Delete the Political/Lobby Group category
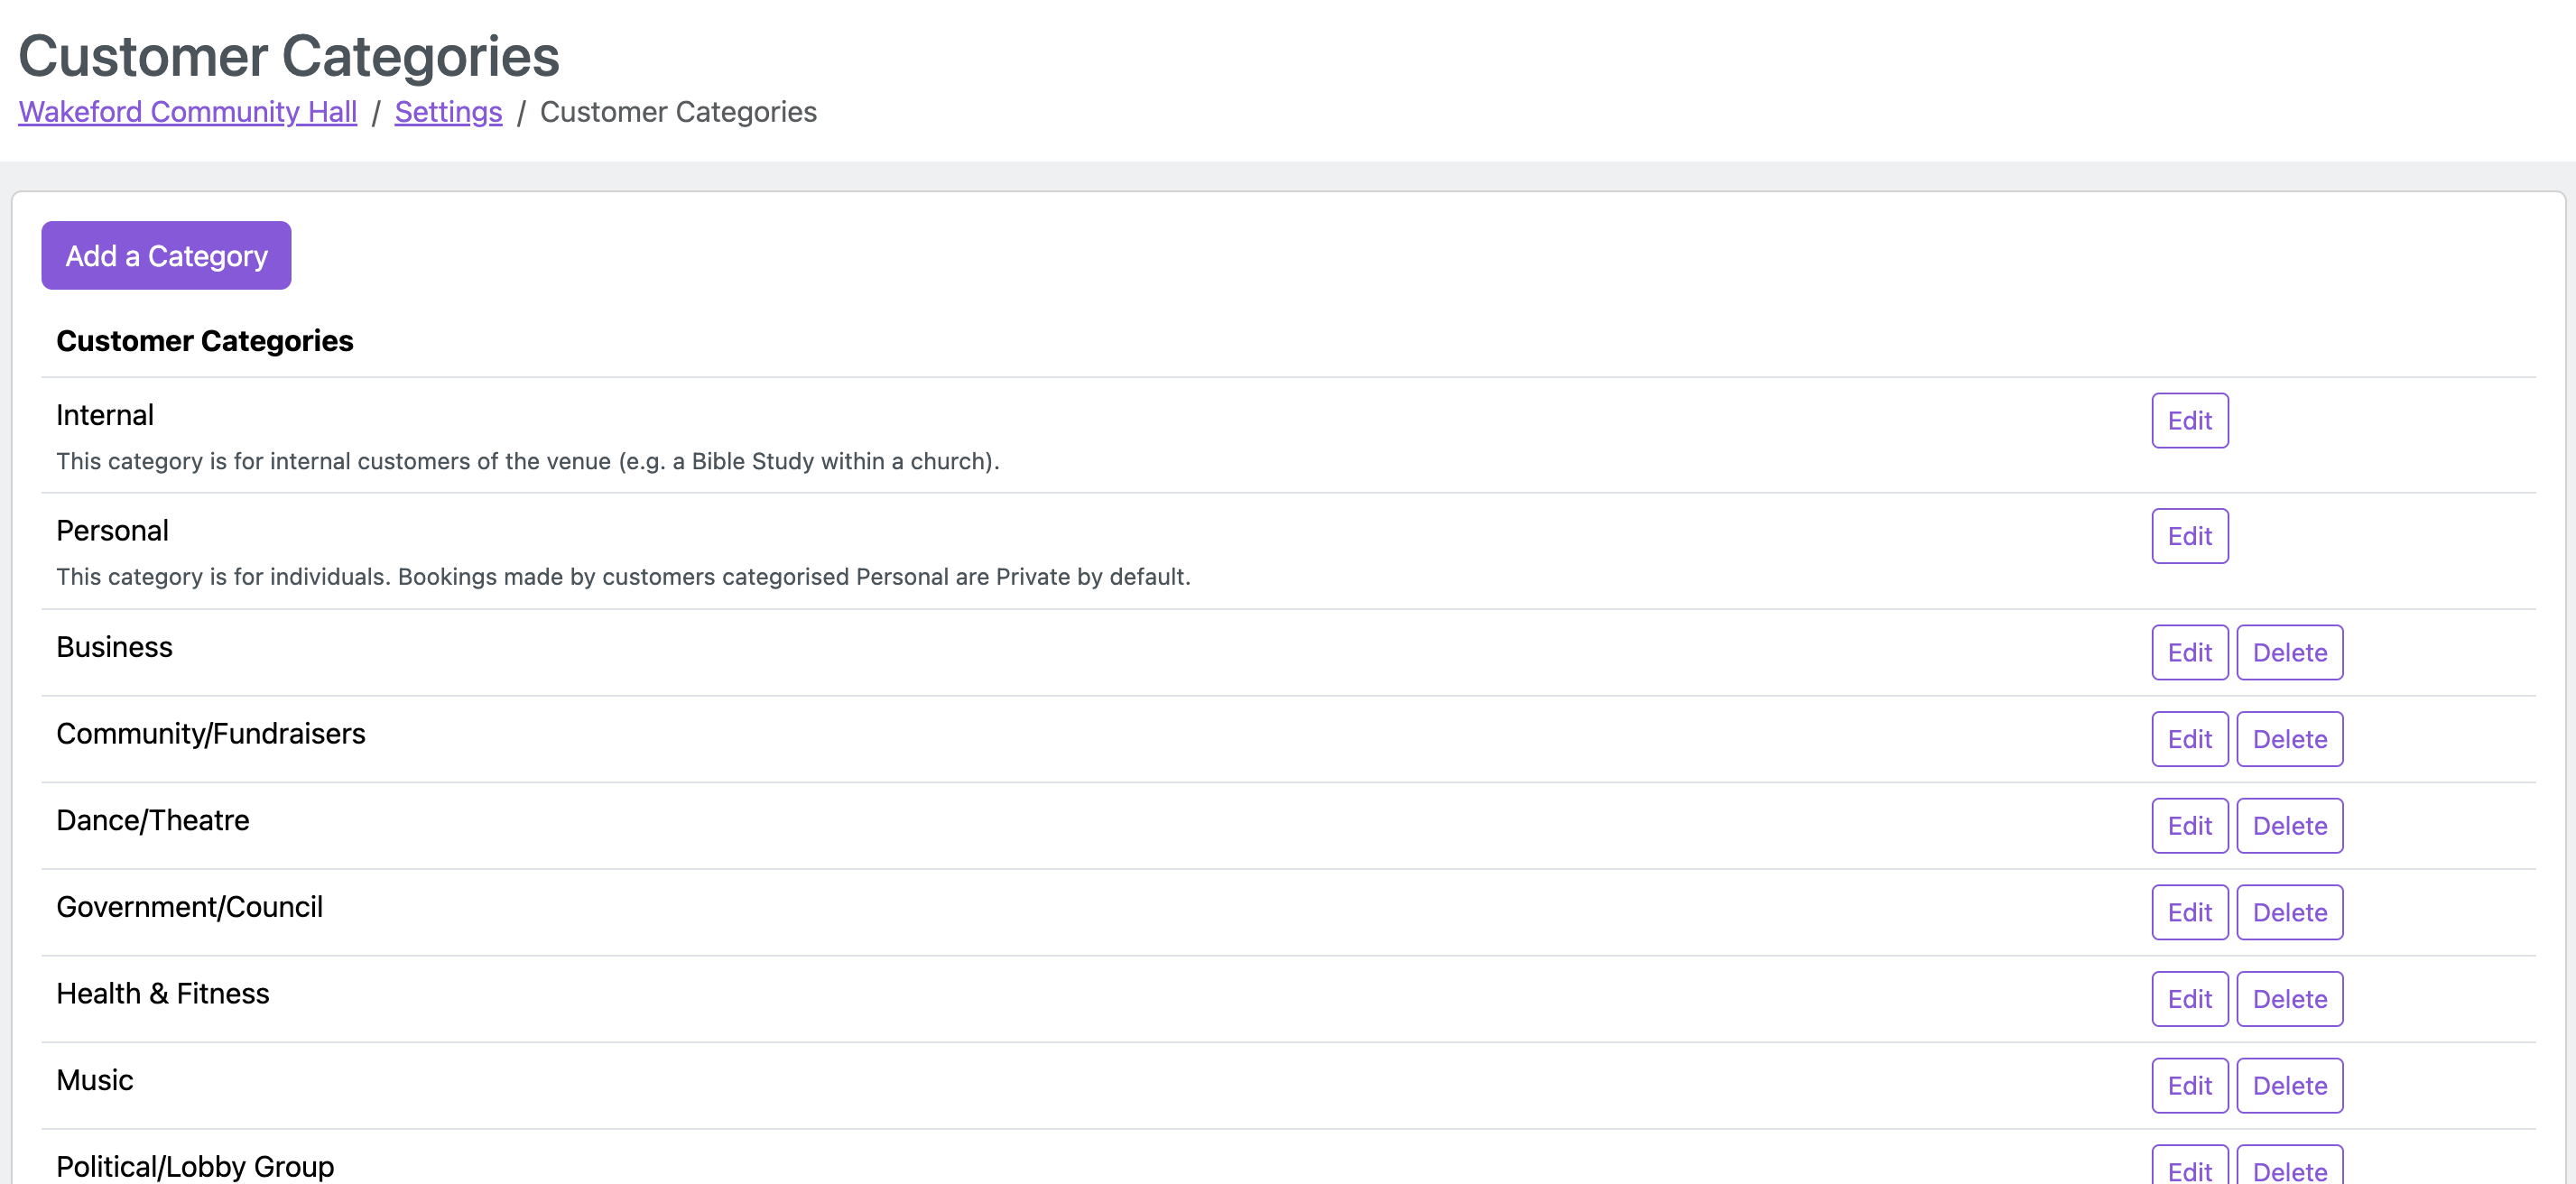 click(x=2289, y=1169)
